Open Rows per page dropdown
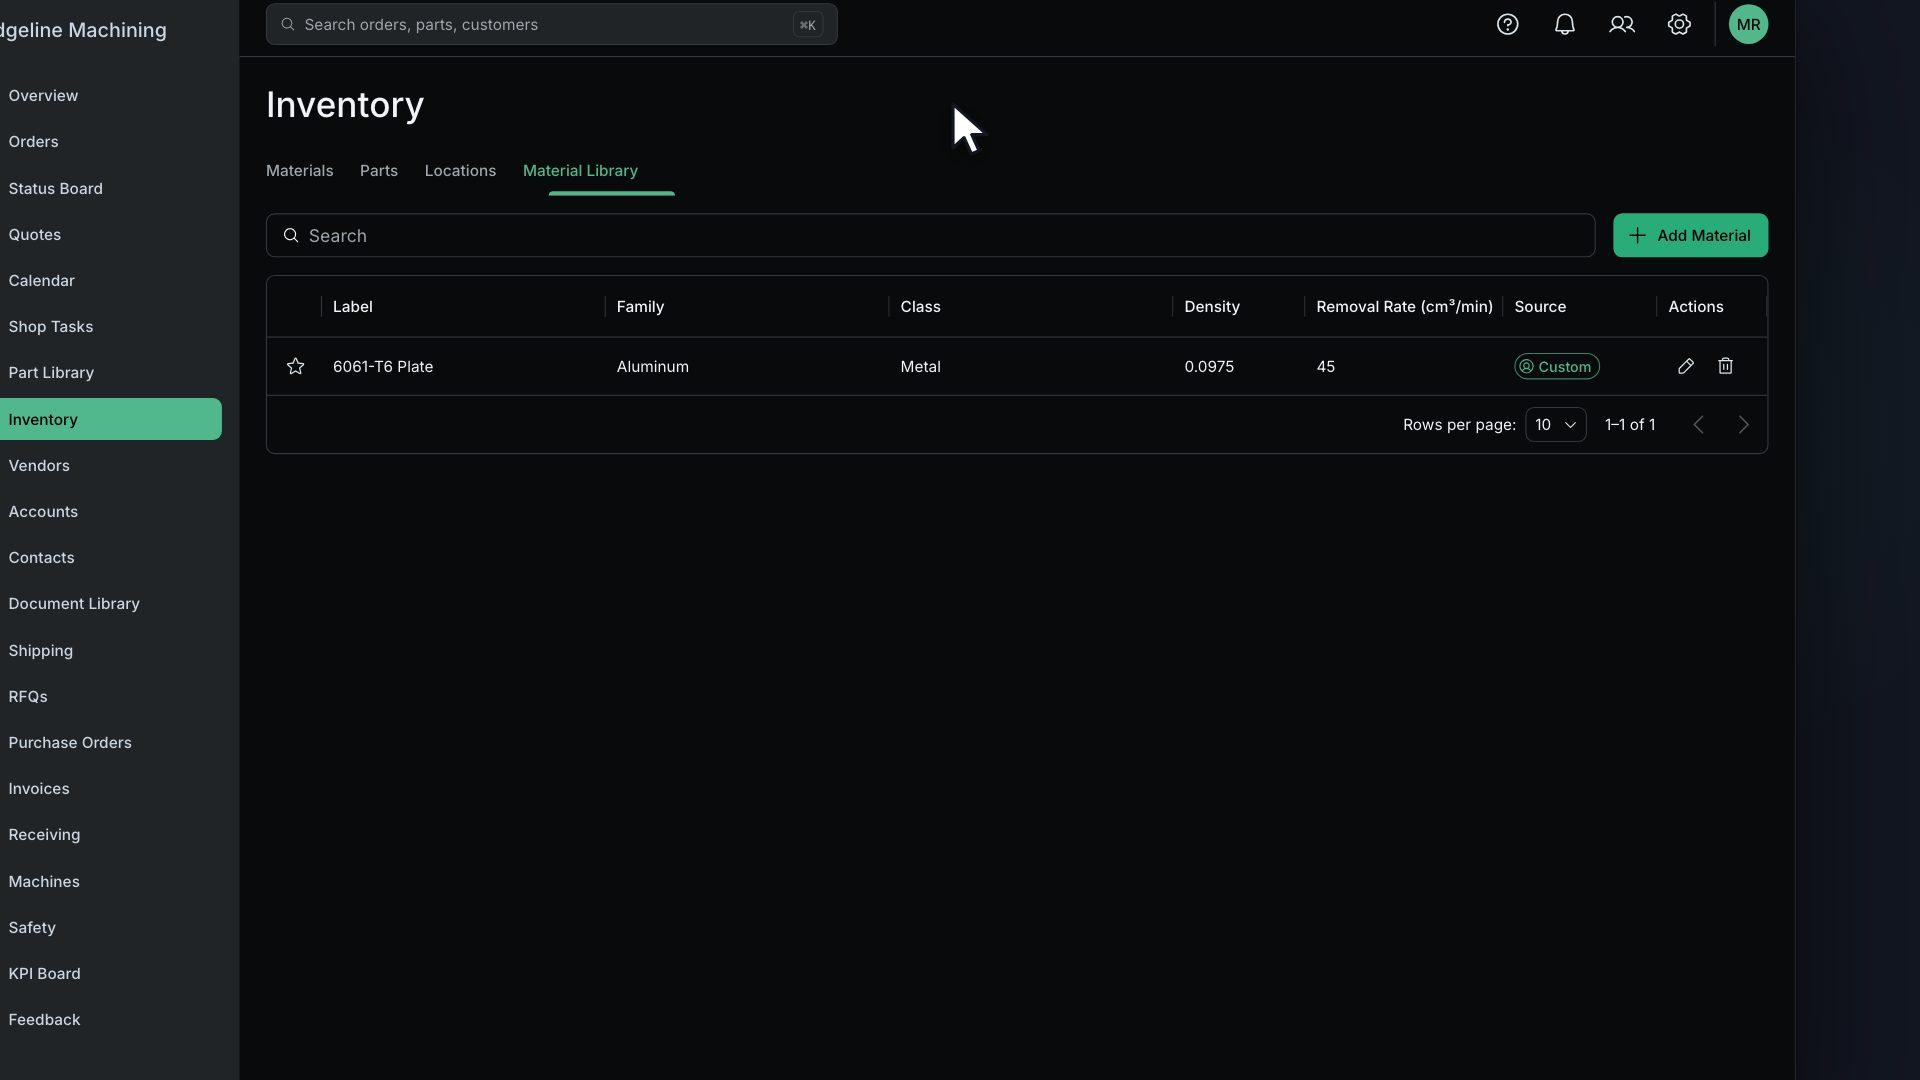The image size is (1920, 1080). tap(1555, 425)
